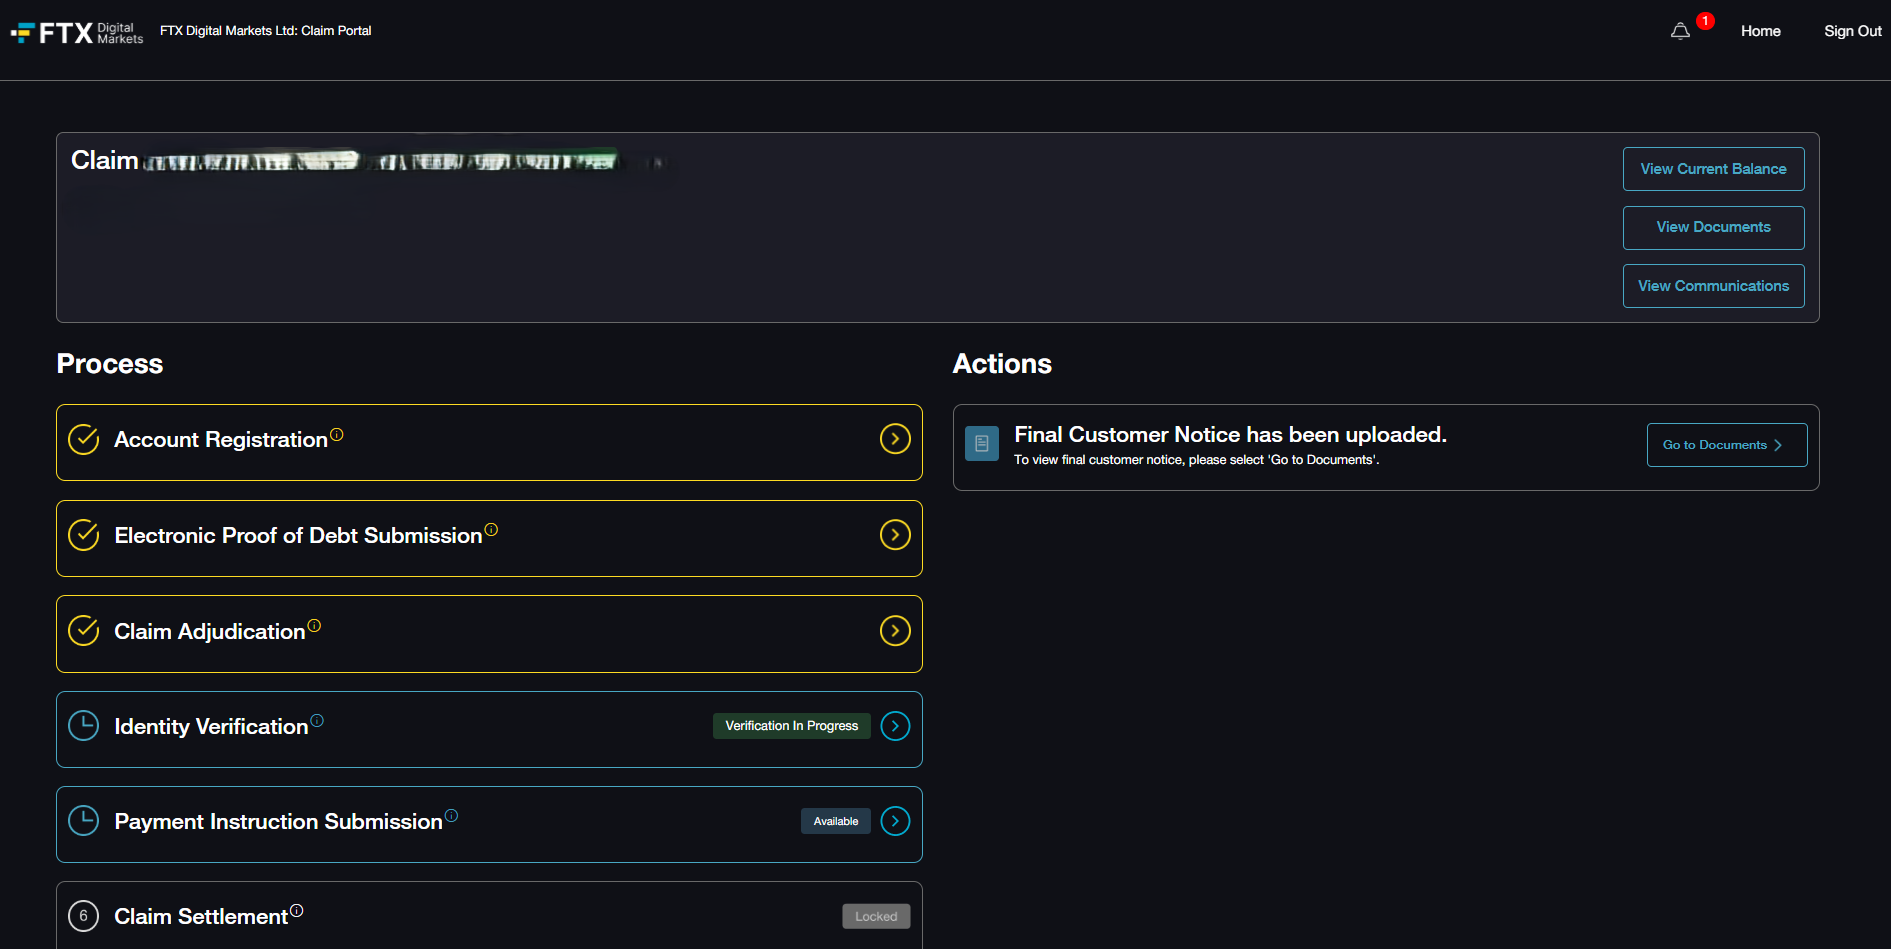Click Sign Out in the navigation bar
Screen dimensions: 1891x949
point(1852,31)
